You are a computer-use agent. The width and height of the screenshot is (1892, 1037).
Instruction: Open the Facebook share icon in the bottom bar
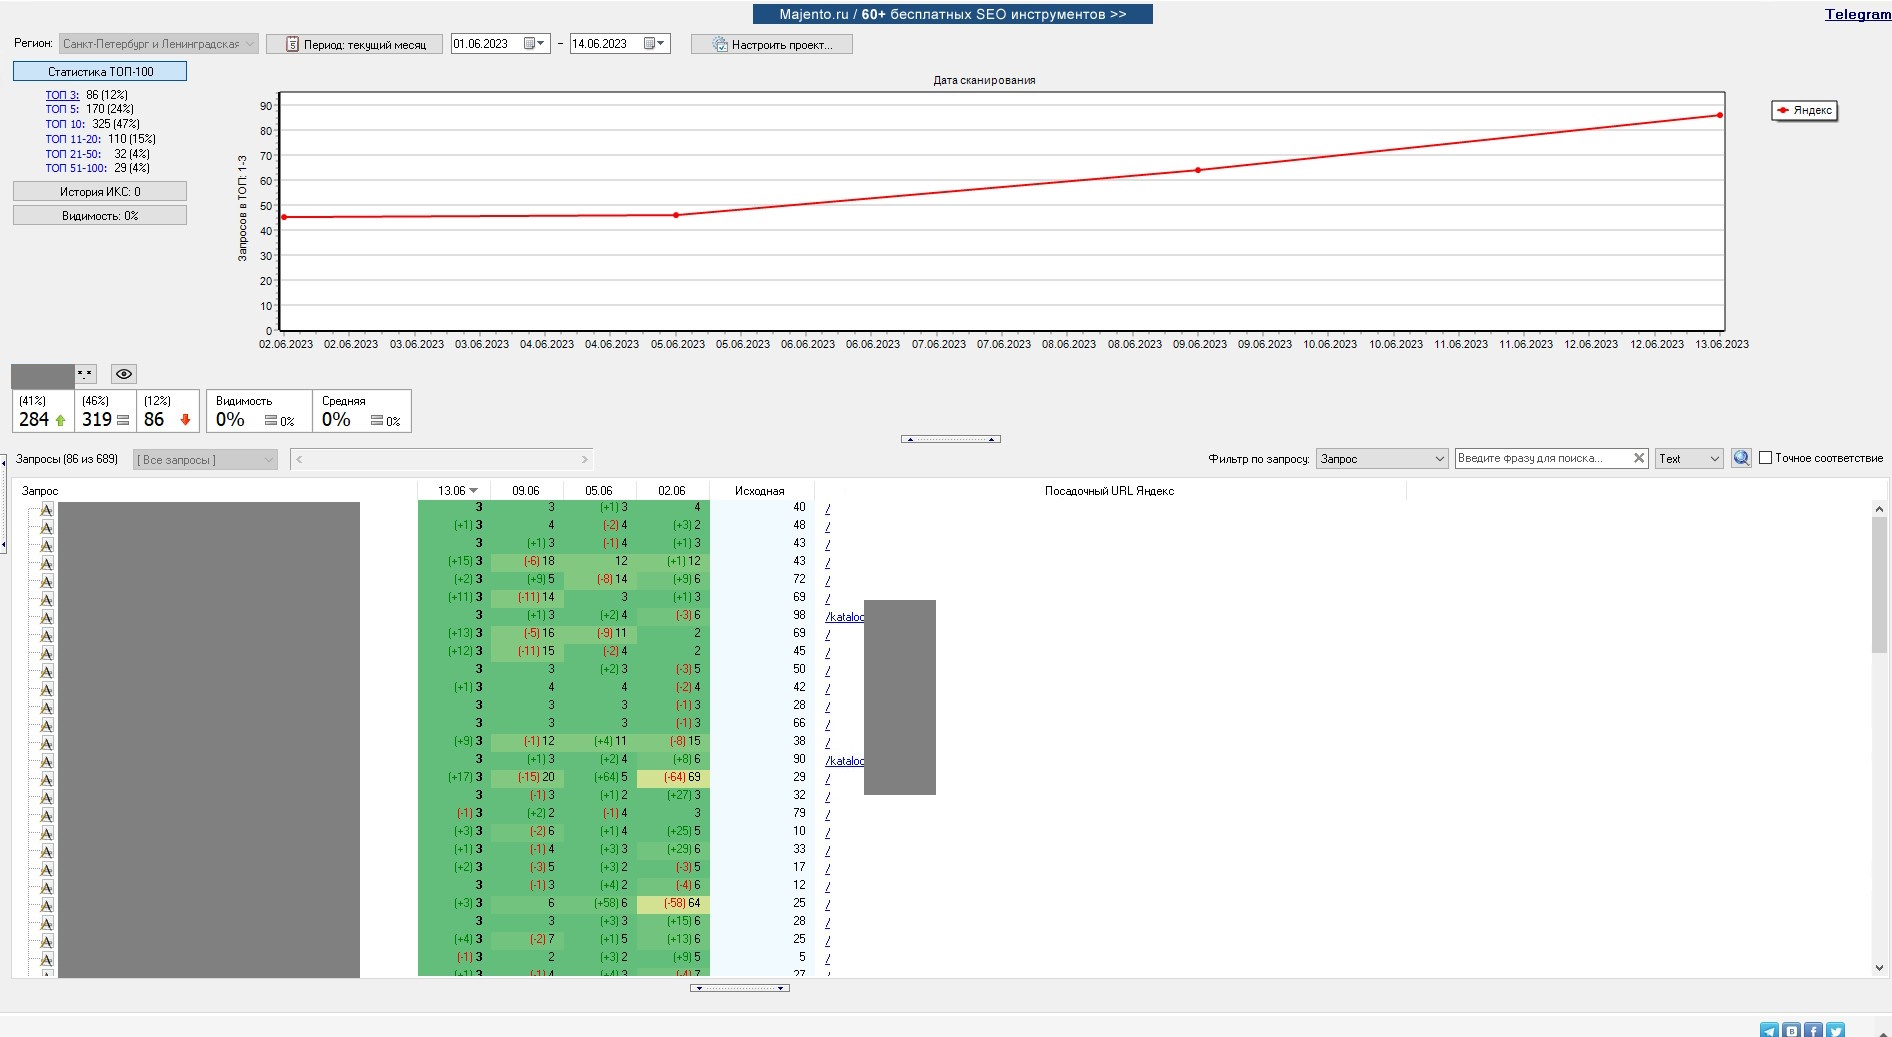(x=1813, y=1030)
